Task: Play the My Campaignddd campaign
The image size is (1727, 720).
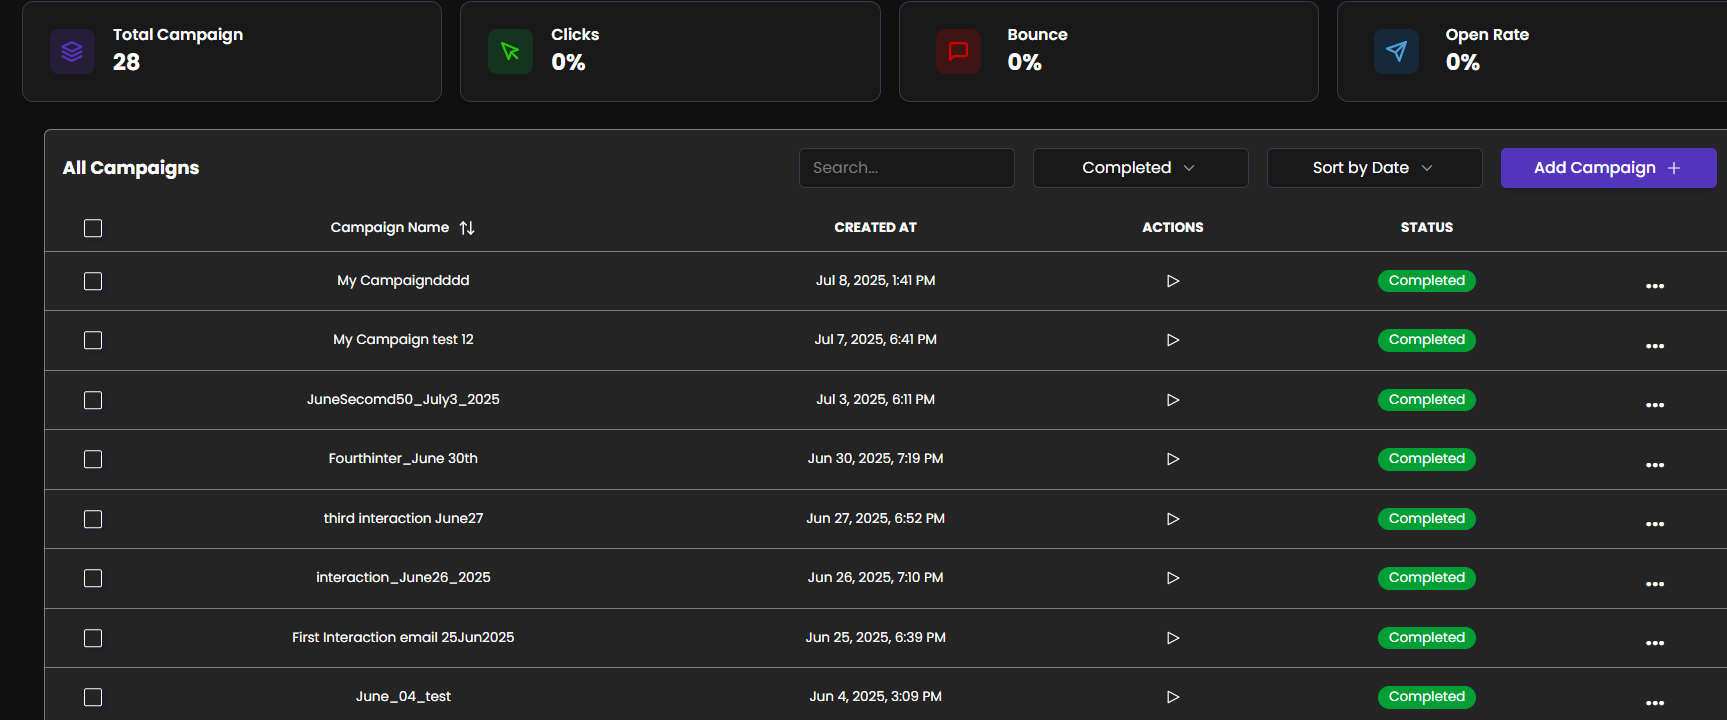Action: pyautogui.click(x=1173, y=281)
